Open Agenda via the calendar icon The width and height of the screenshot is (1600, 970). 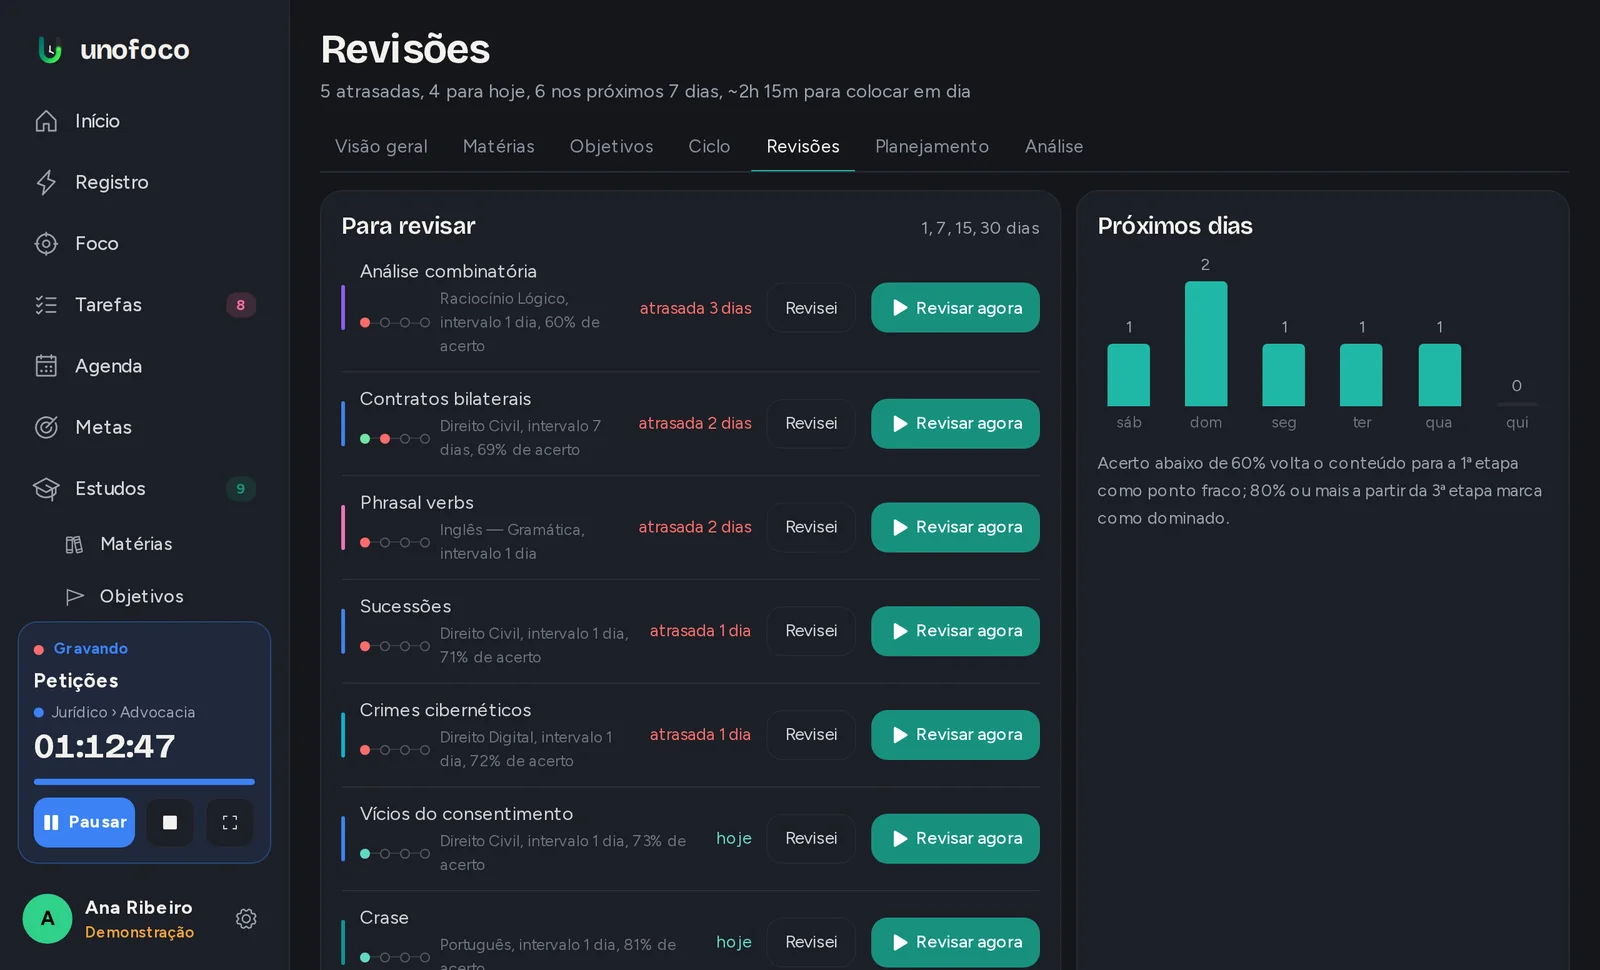click(46, 366)
